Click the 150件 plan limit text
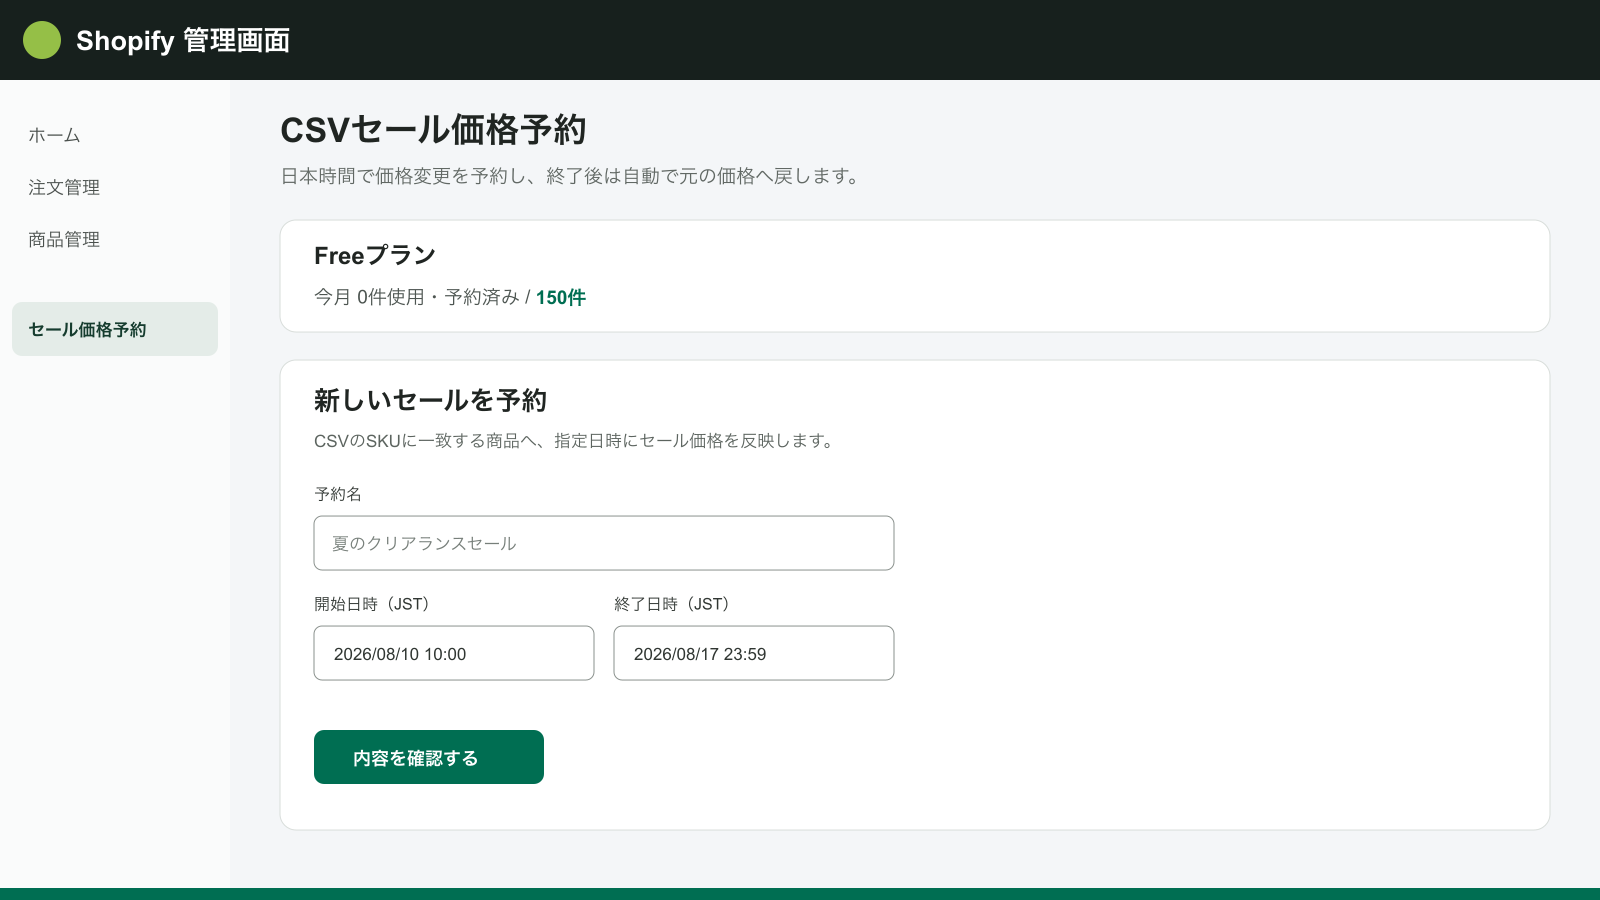The image size is (1600, 900). click(561, 297)
